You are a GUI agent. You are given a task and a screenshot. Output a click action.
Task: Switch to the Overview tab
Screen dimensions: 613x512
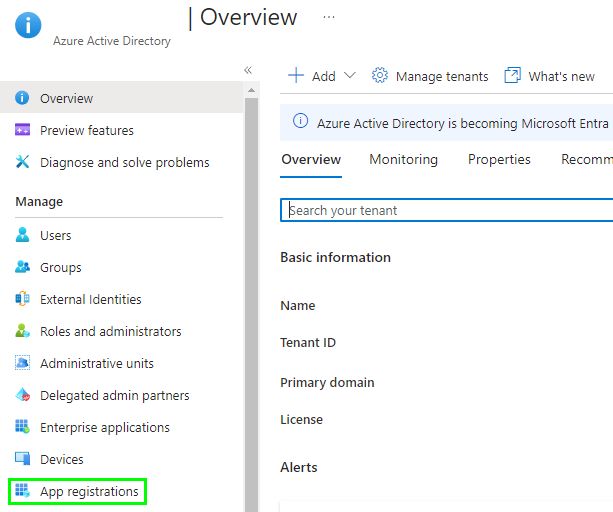point(311,159)
